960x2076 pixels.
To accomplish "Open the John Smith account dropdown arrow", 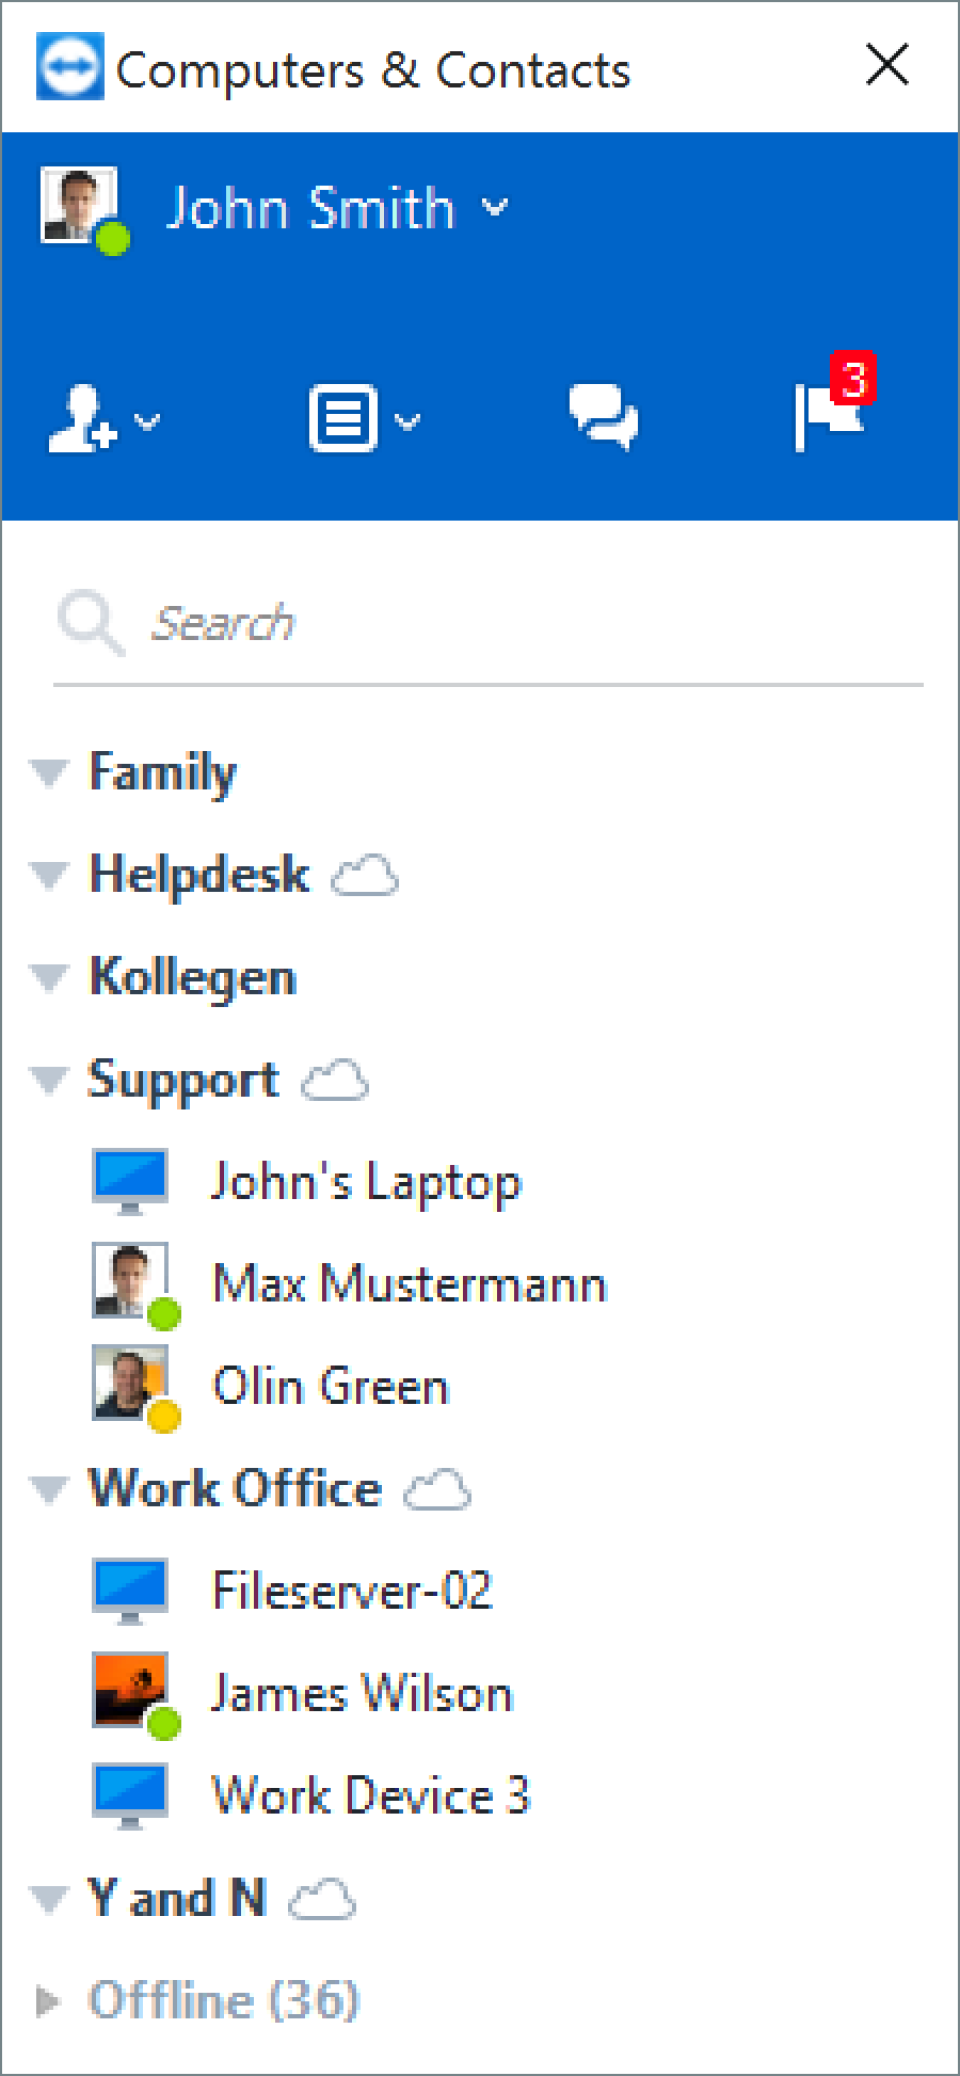I will 495,207.
